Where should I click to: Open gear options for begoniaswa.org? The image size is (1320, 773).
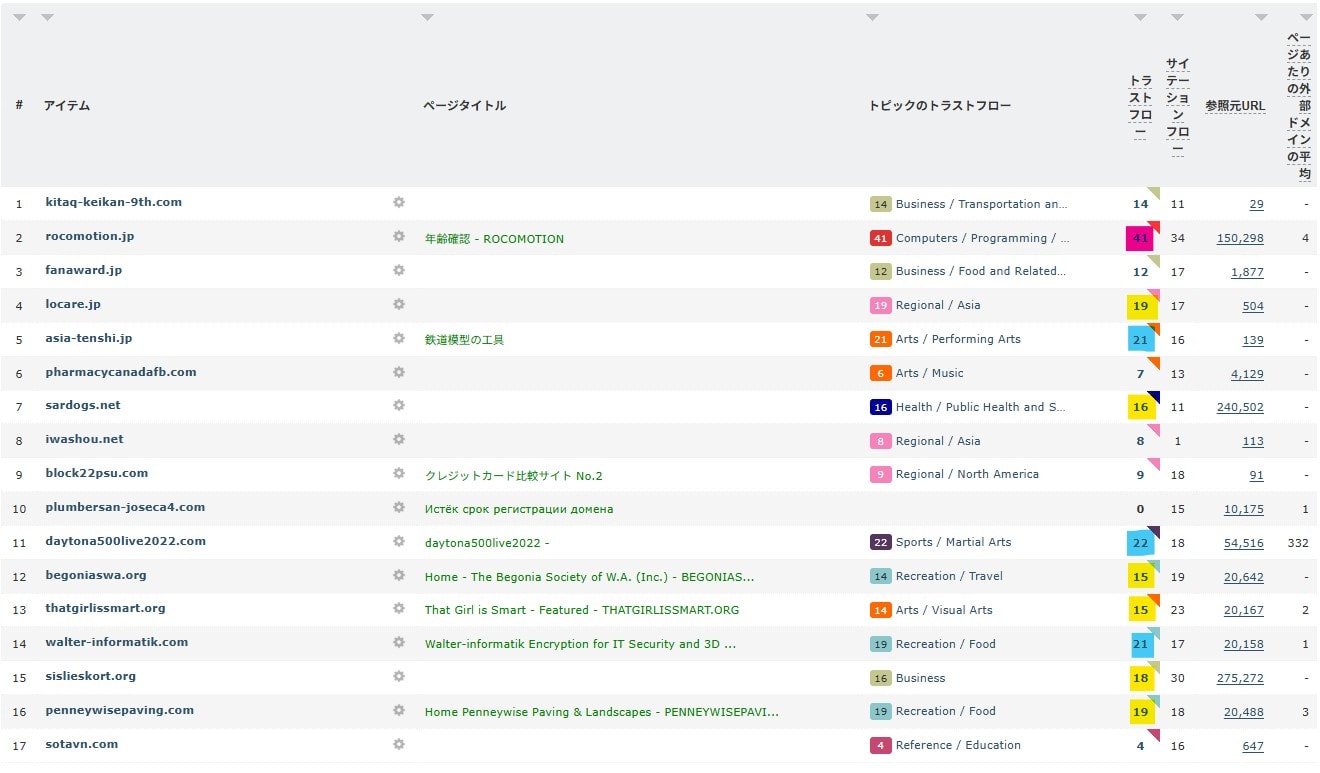pos(399,575)
